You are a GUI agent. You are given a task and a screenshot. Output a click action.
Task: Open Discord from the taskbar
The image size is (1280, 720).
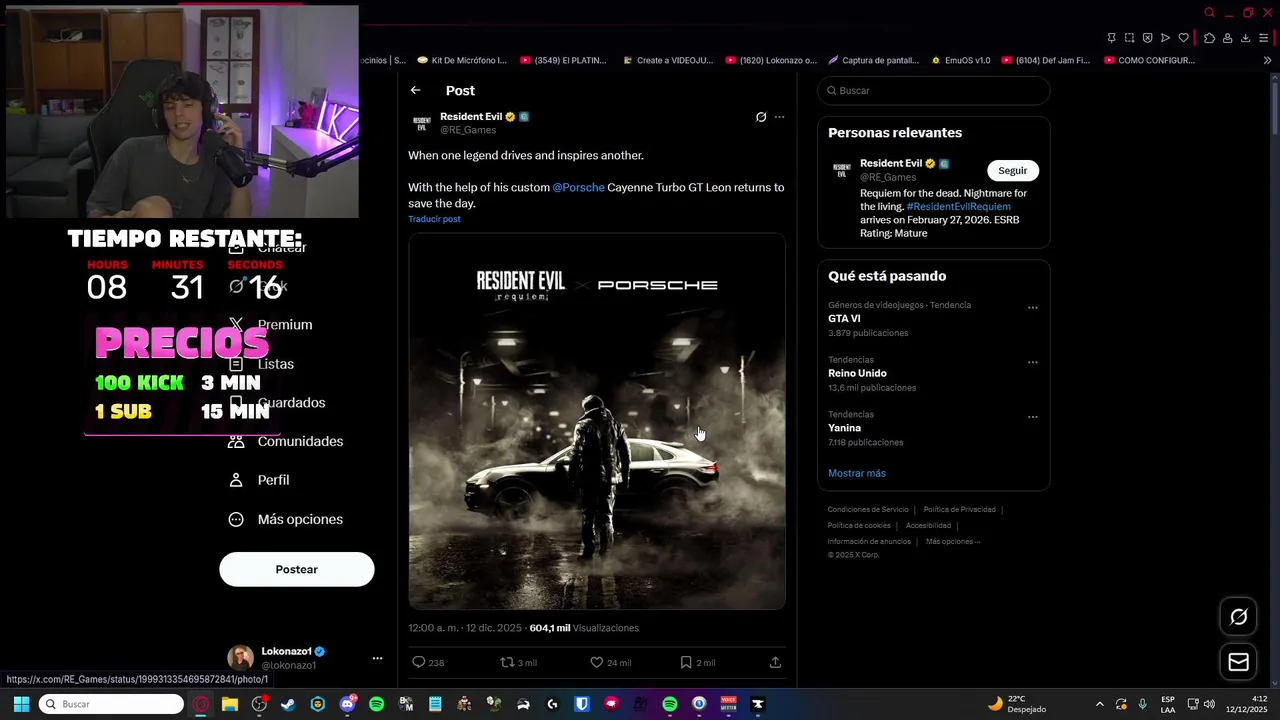tap(347, 704)
